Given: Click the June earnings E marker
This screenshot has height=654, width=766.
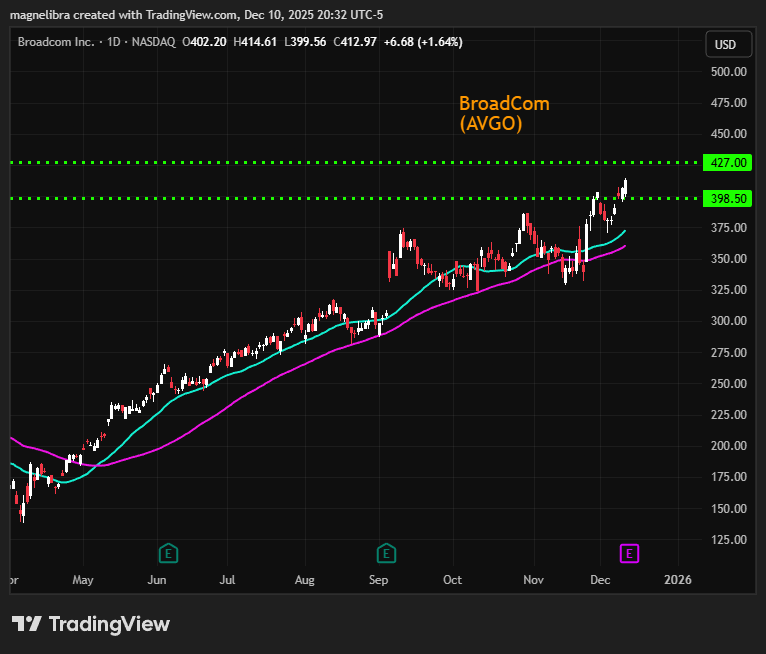Looking at the screenshot, I should (x=169, y=553).
